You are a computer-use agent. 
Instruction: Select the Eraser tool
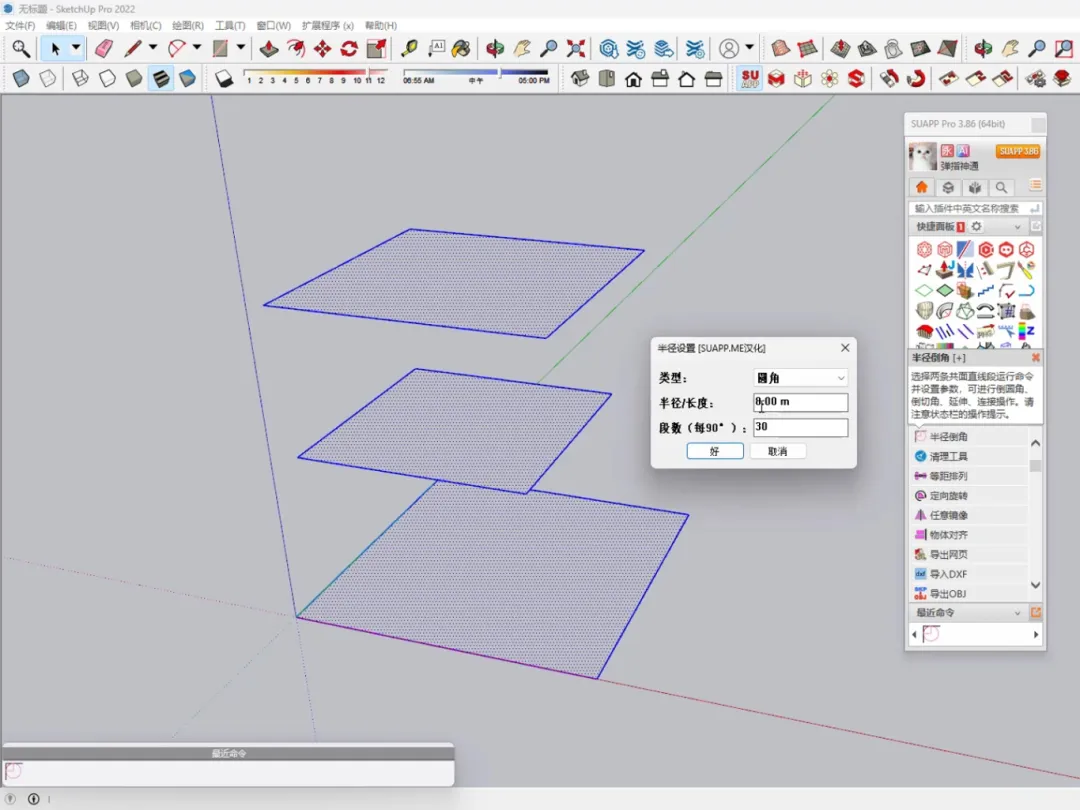point(104,48)
